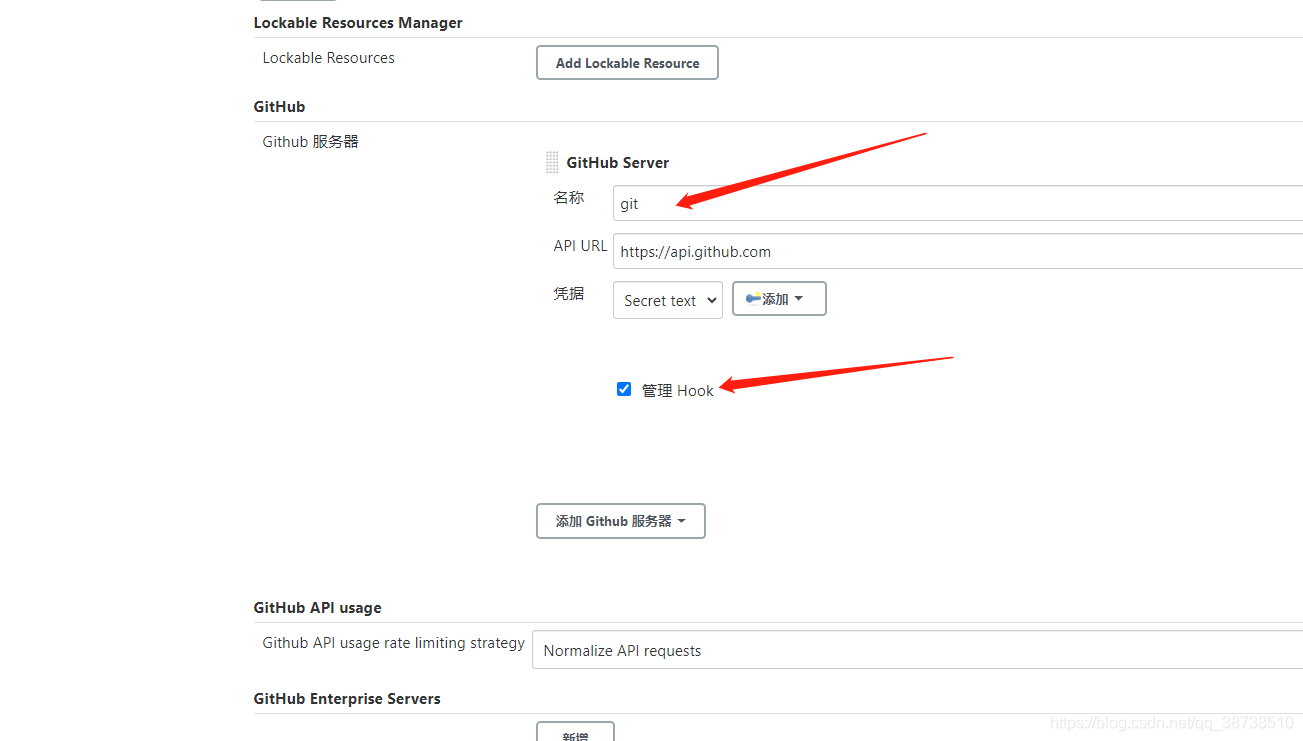This screenshot has width=1303, height=741.
Task: Open the Secret text credentials dropdown
Action: coord(668,300)
